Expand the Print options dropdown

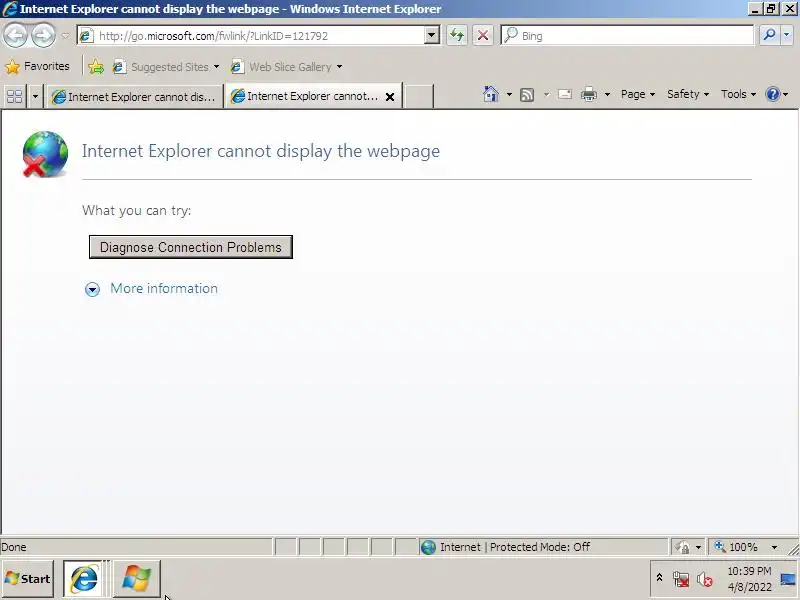[x=607, y=94]
